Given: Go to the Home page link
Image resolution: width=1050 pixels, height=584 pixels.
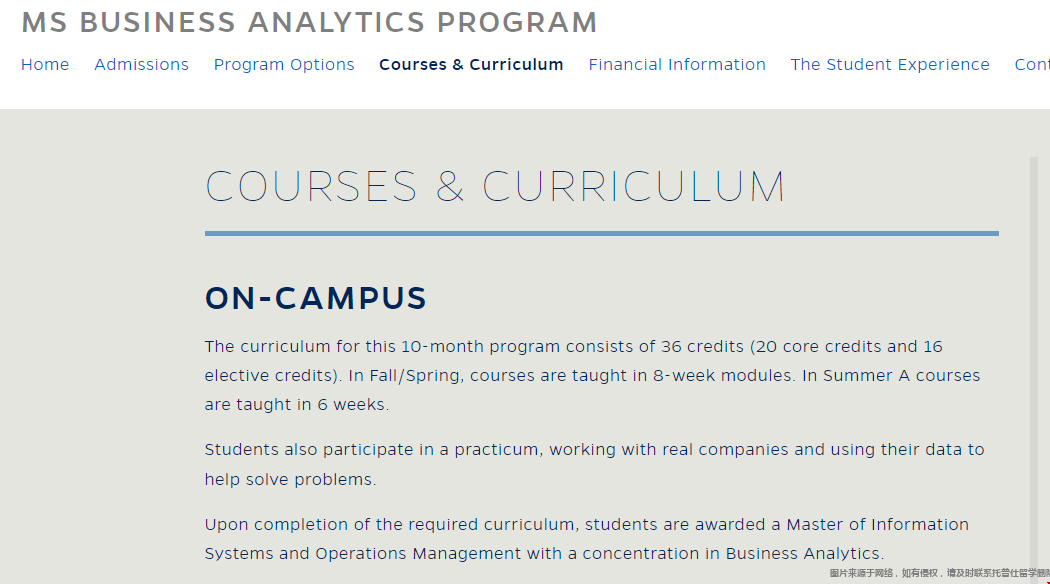Looking at the screenshot, I should pos(45,64).
